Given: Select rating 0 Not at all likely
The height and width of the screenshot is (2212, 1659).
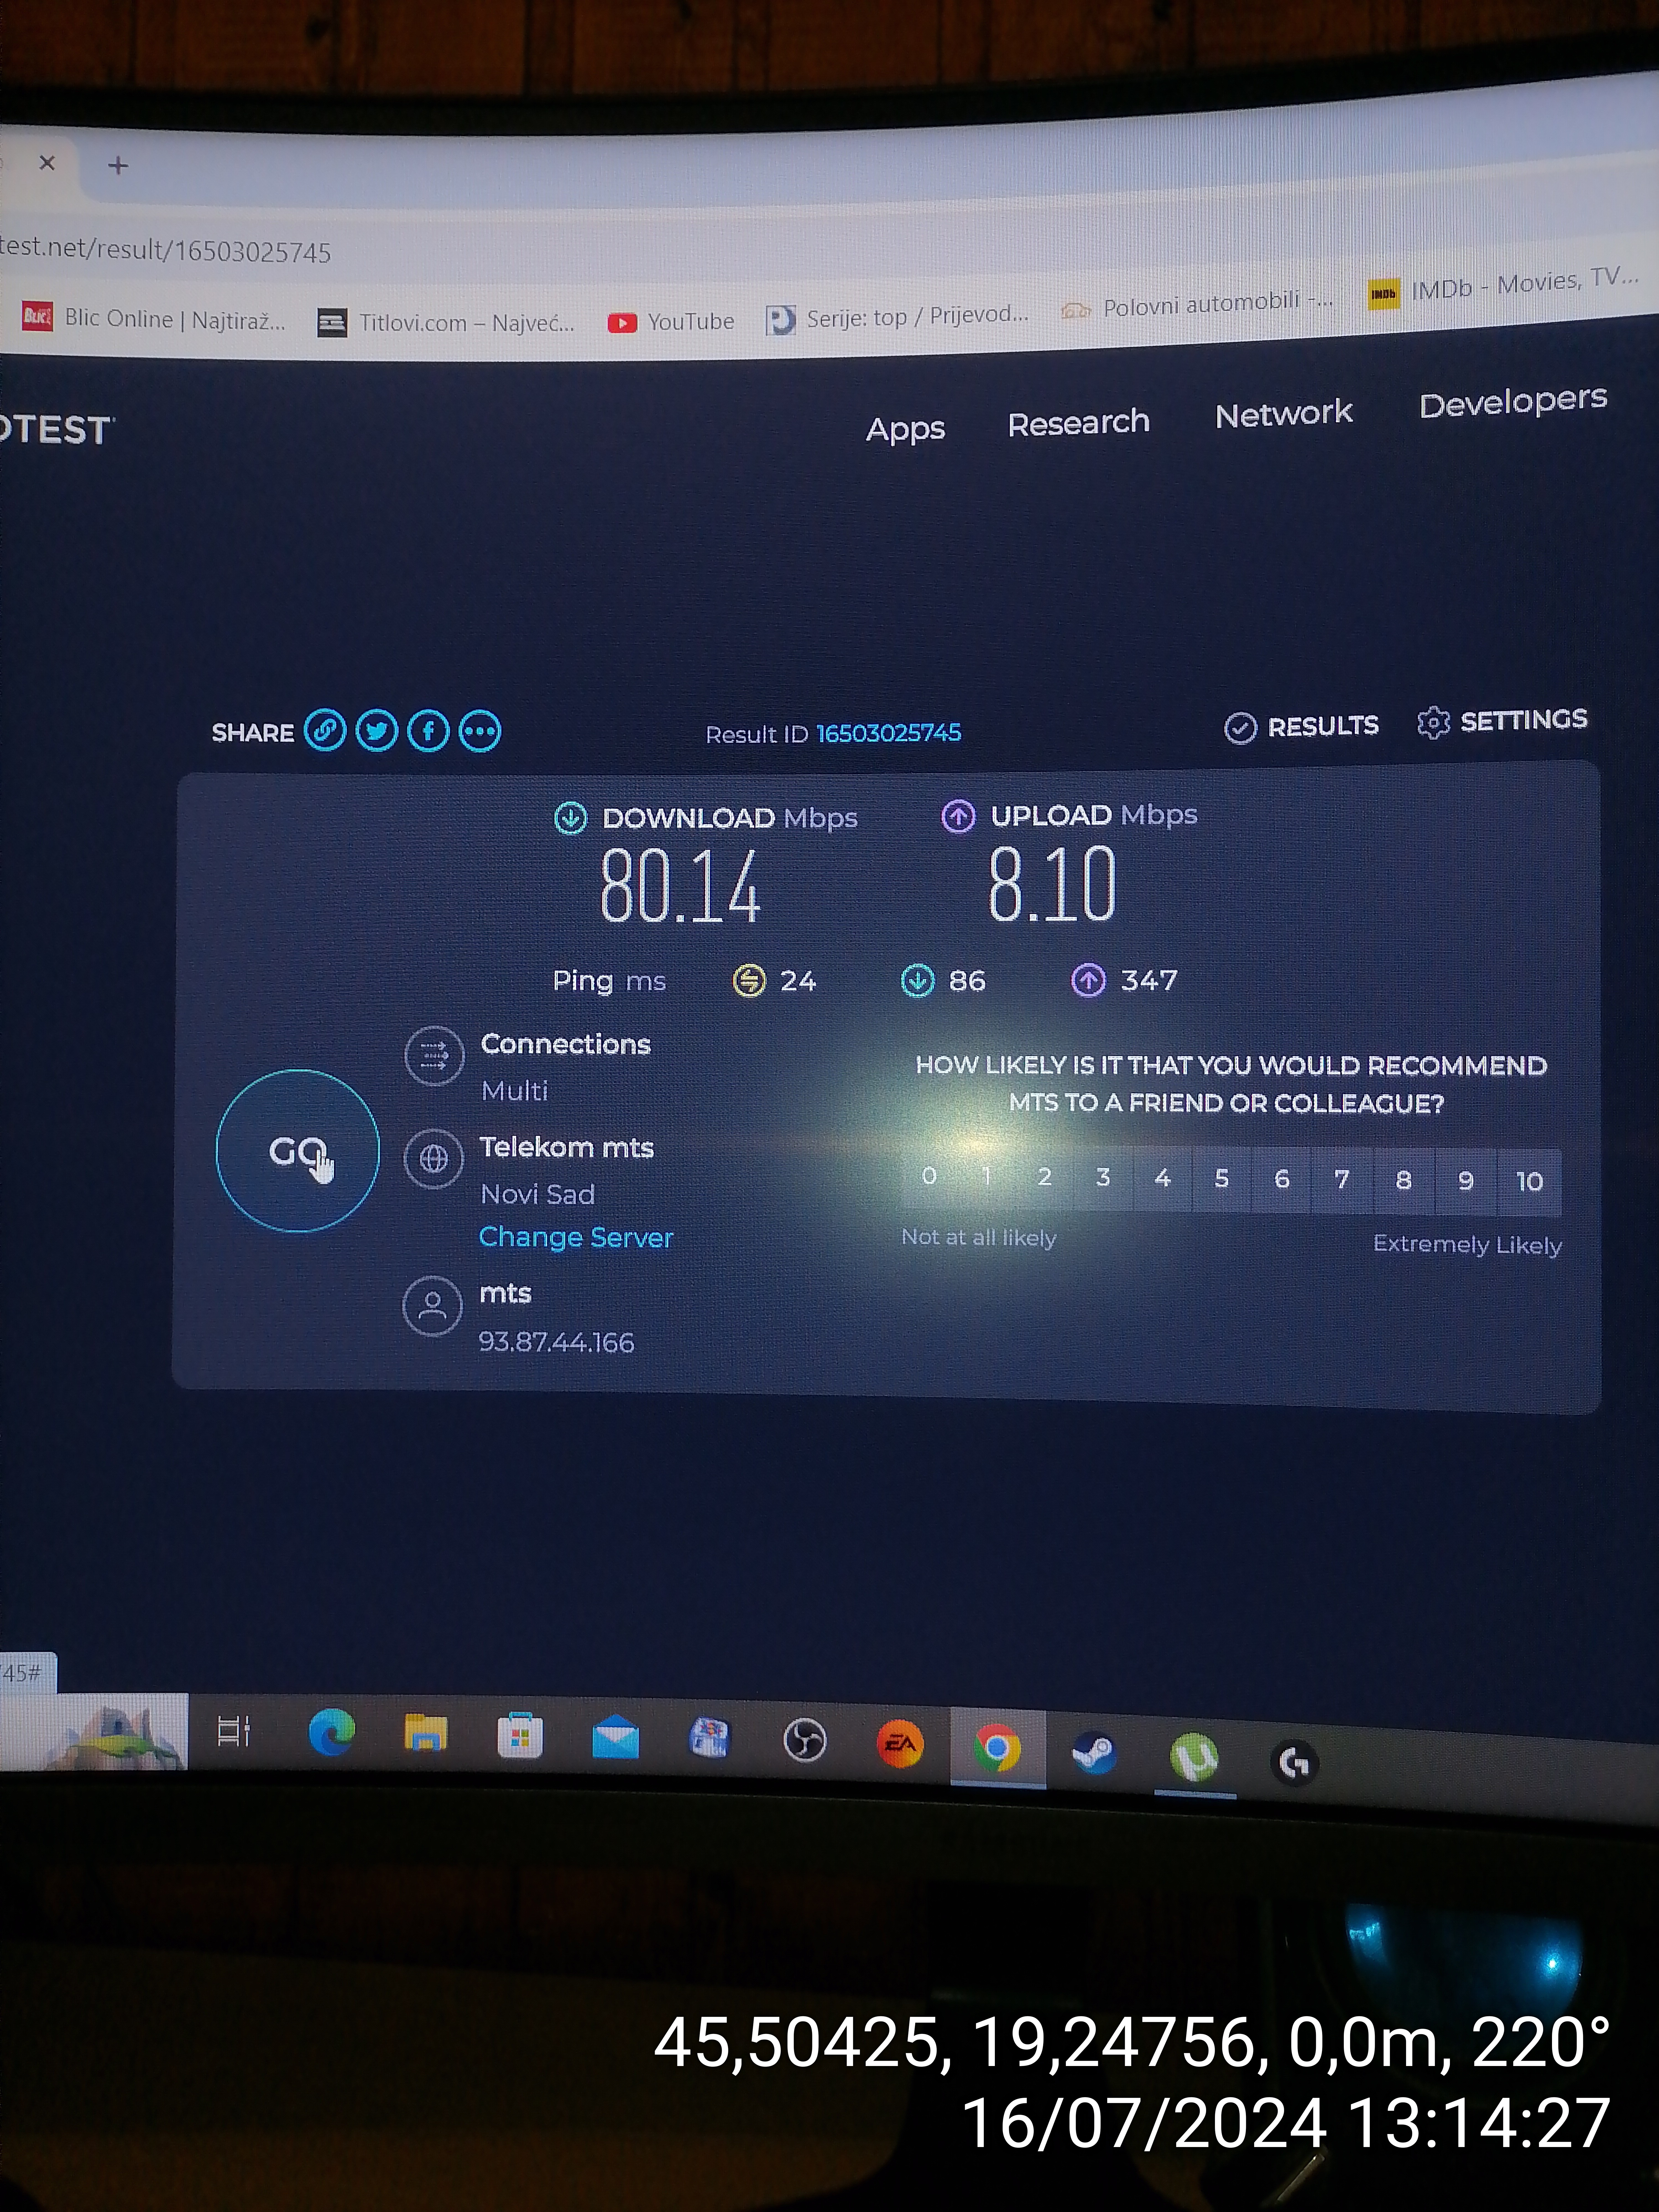Looking at the screenshot, I should pos(929,1176).
